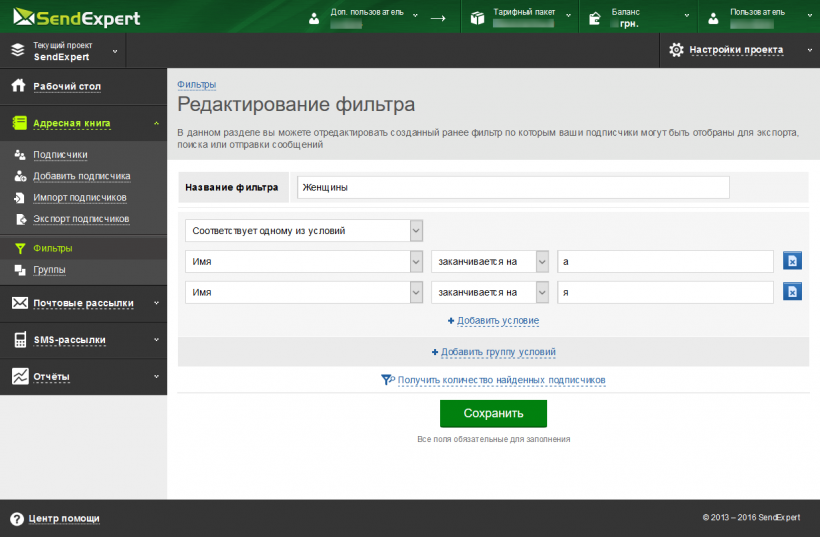Click the phone icon for SMS-рассылки
Image resolution: width=820 pixels, height=537 pixels.
coord(20,339)
